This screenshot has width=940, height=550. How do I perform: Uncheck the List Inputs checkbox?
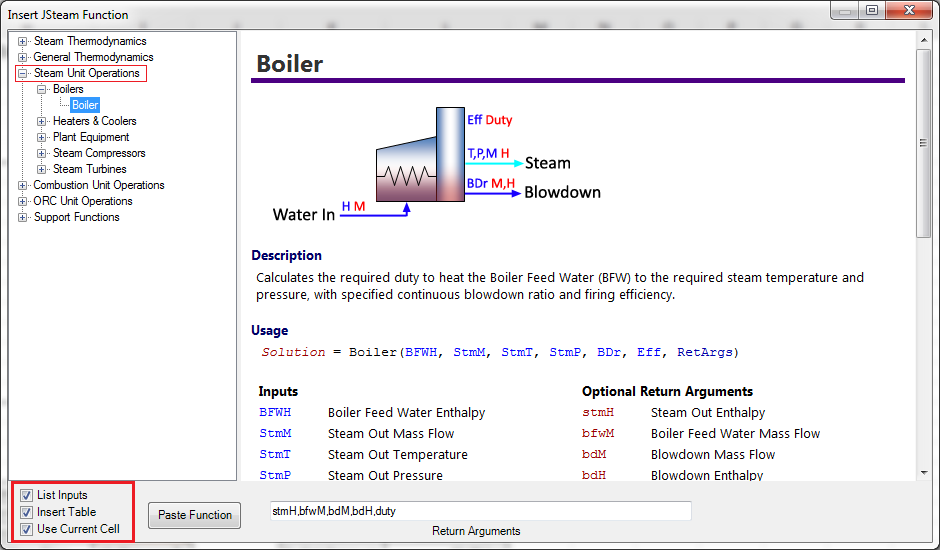pyautogui.click(x=26, y=495)
